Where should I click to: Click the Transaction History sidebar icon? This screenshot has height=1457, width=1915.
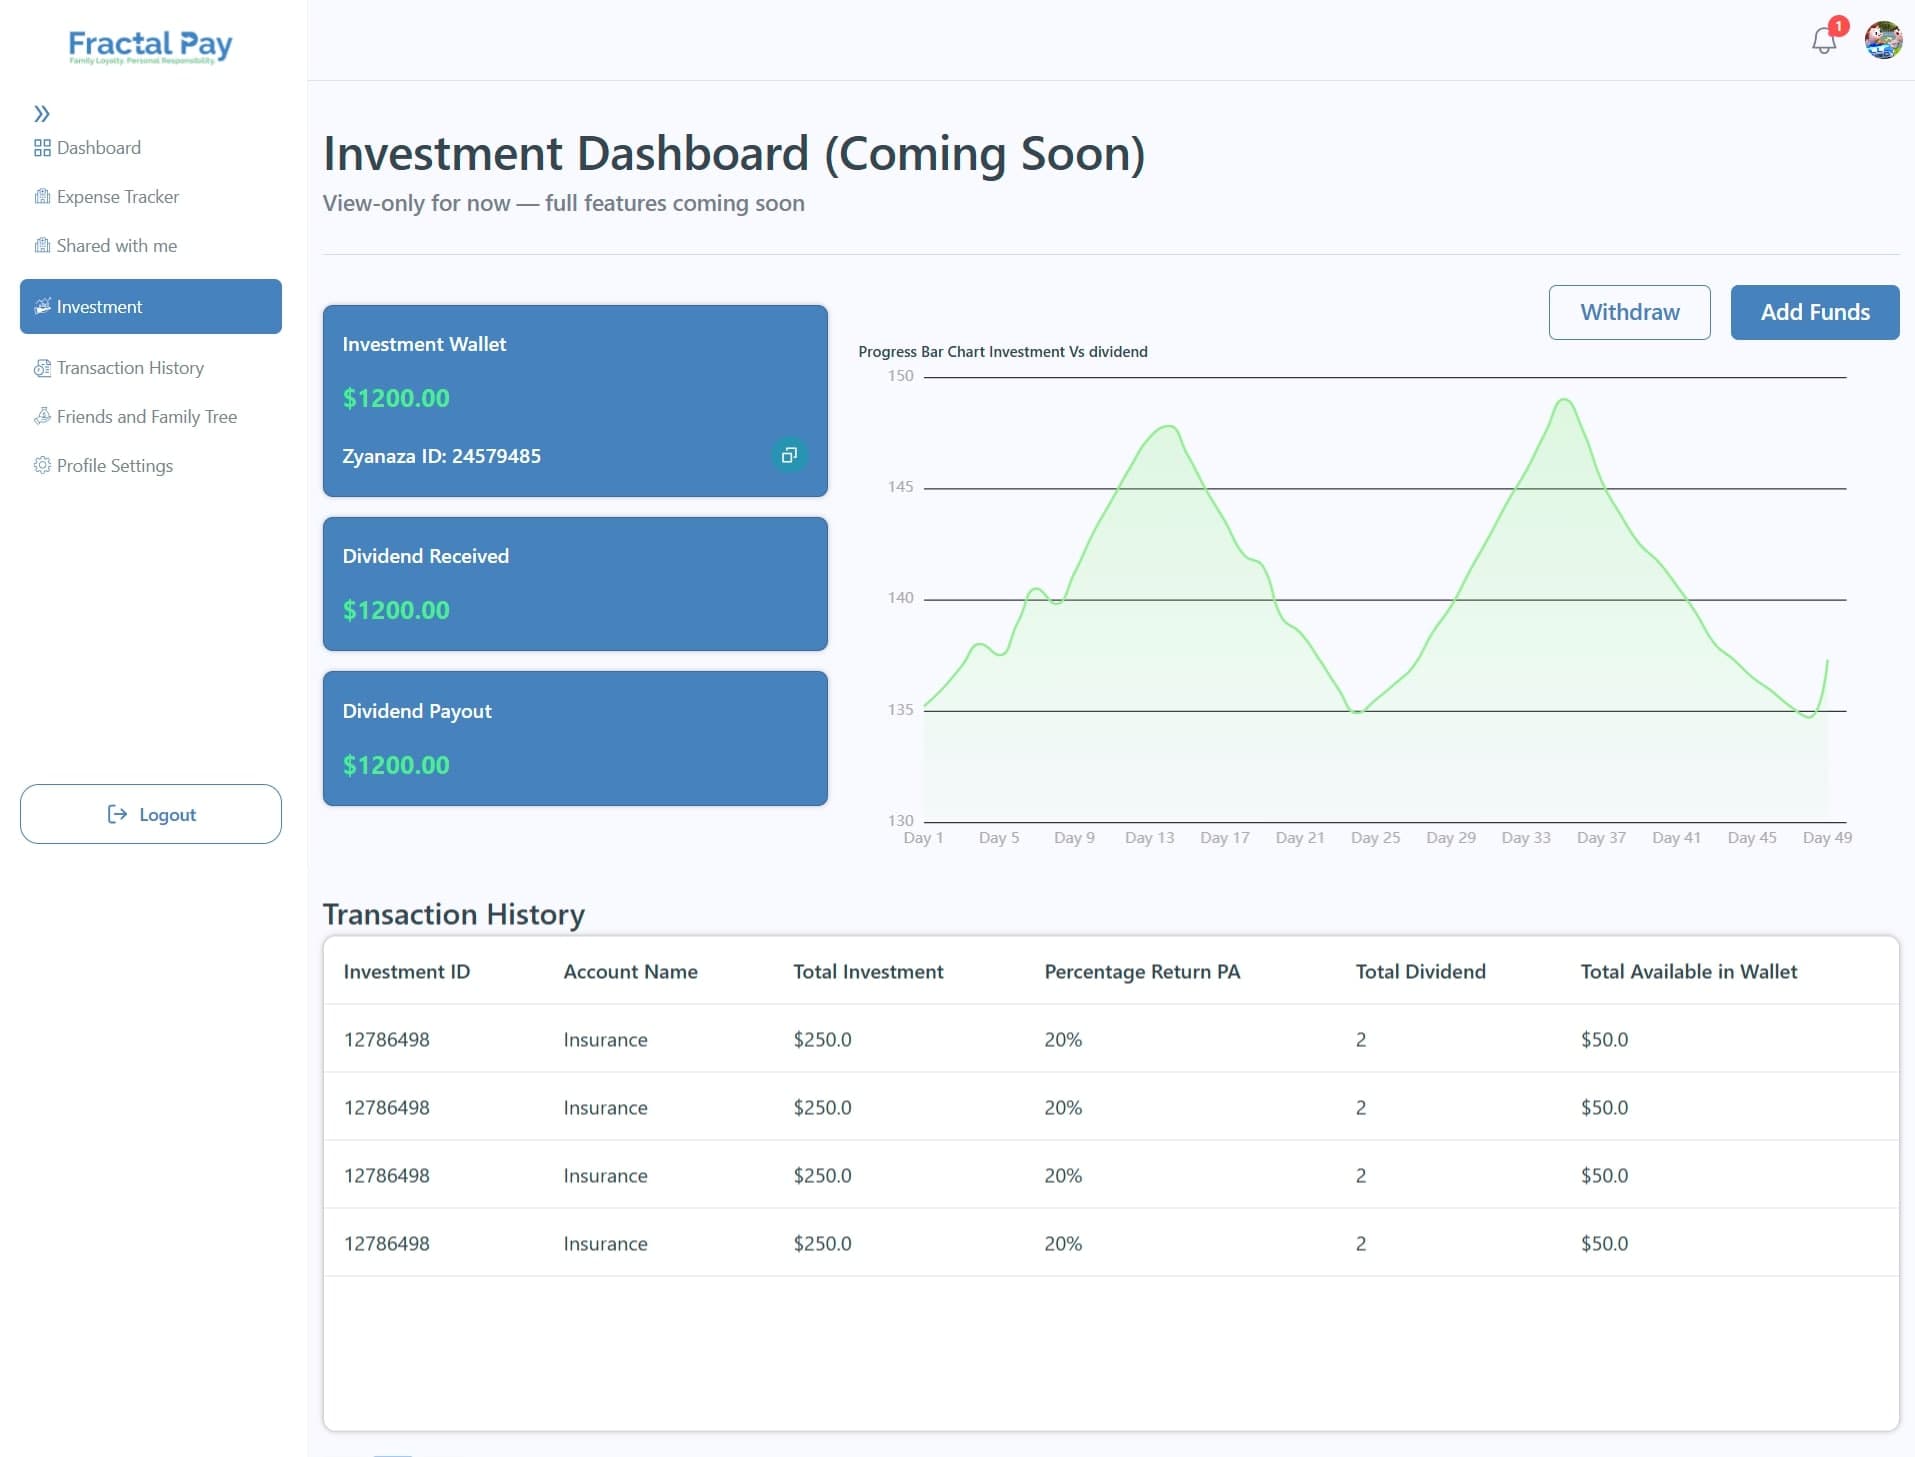coord(42,368)
